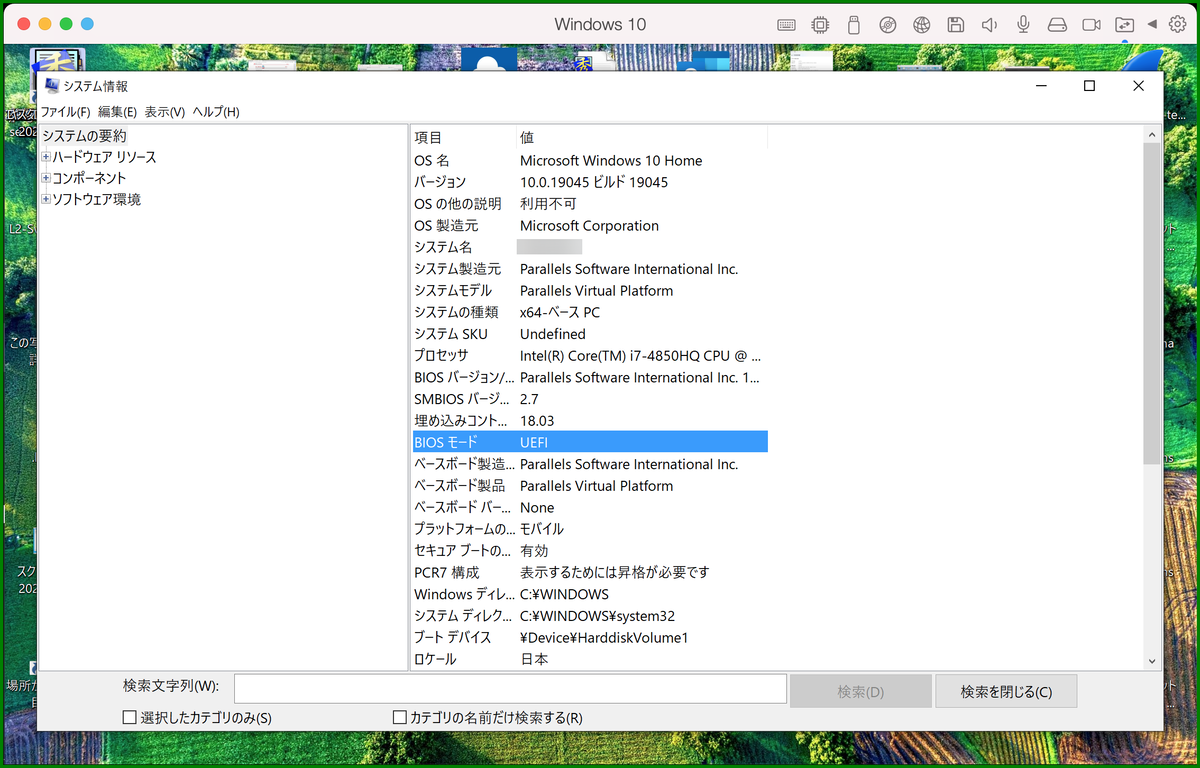This screenshot has width=1200, height=768.
Task: Click the scrollbar down arrow in details list
Action: coord(1151,661)
